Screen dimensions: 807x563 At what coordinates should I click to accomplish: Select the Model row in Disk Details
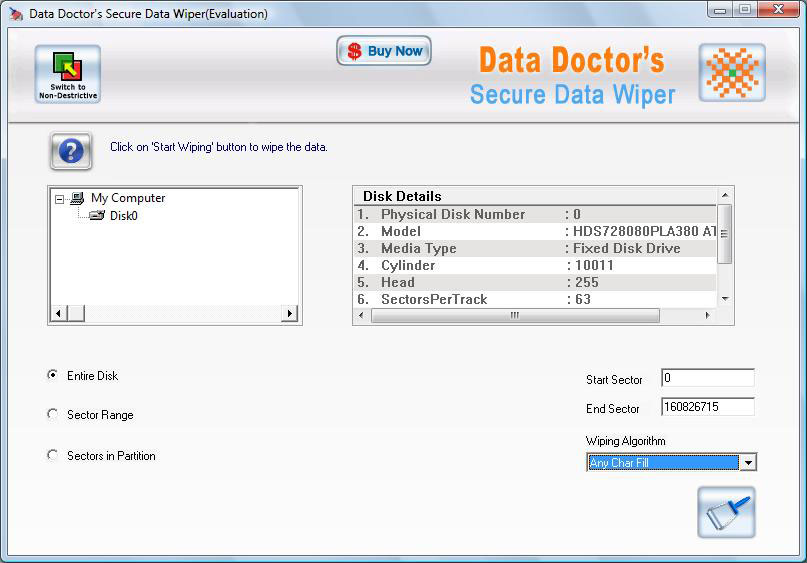[x=535, y=231]
